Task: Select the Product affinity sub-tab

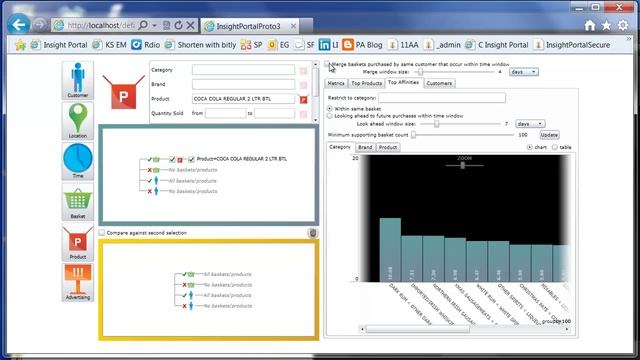Action: (x=388, y=147)
